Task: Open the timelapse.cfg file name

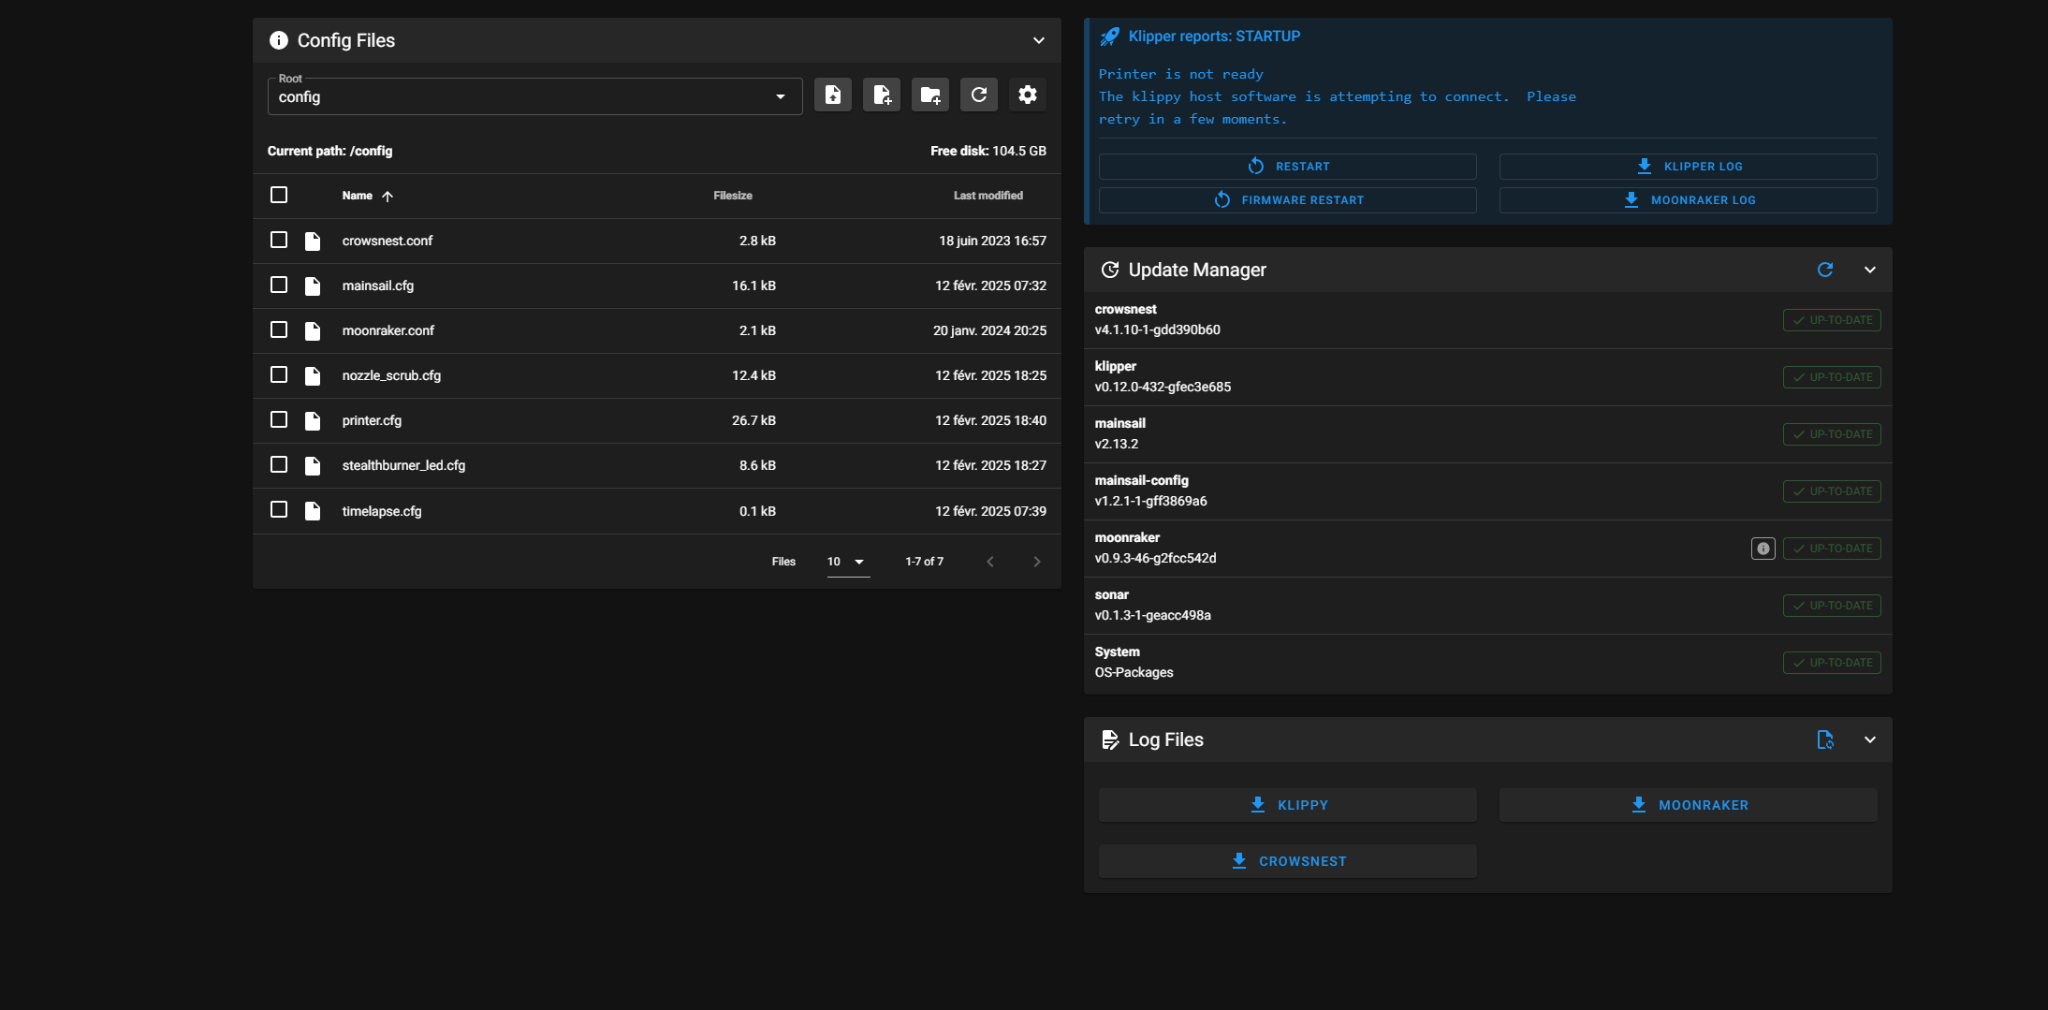Action: (x=382, y=511)
